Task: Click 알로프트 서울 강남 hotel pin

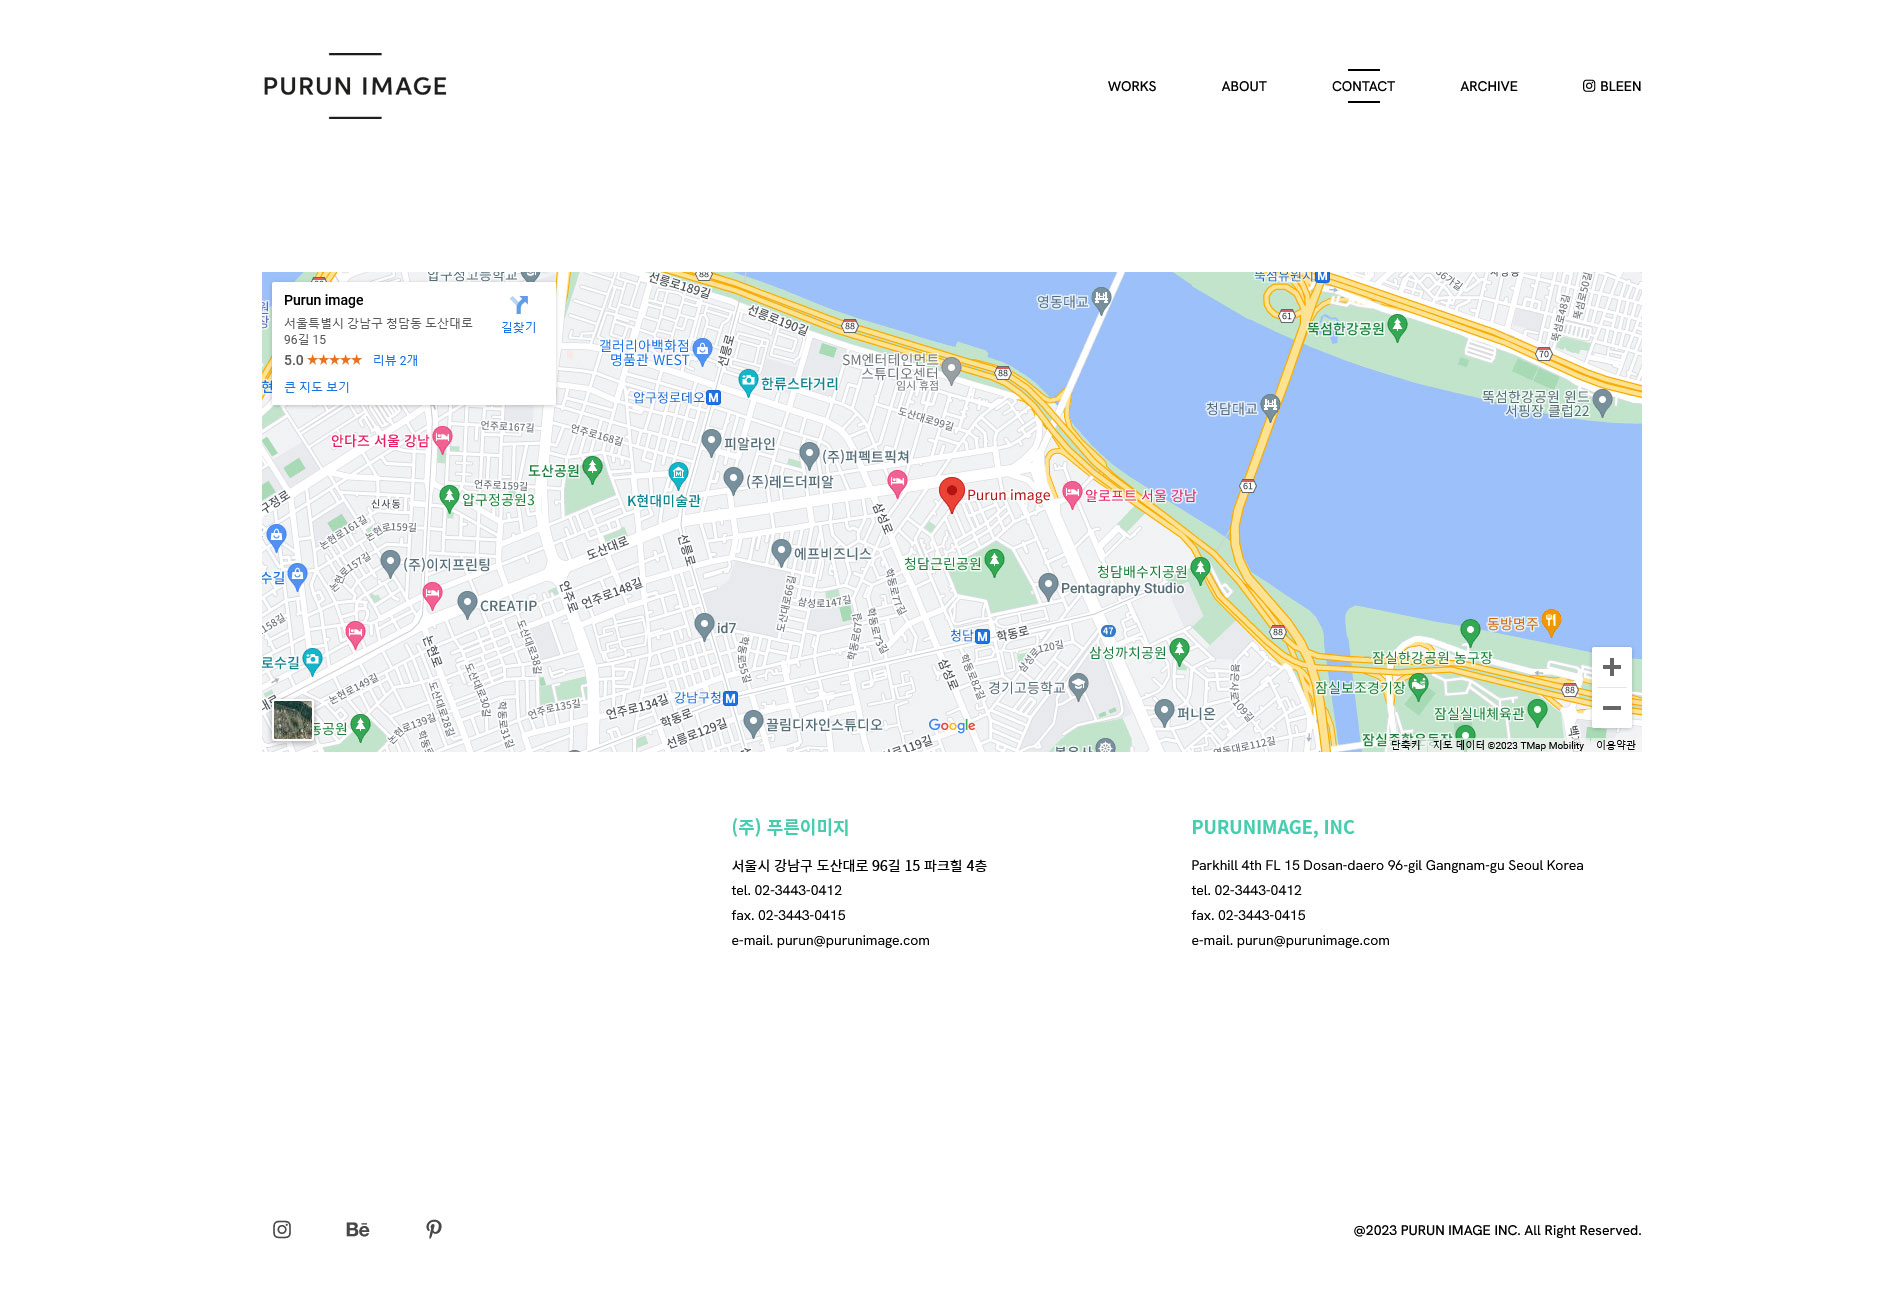Action: 1072,492
